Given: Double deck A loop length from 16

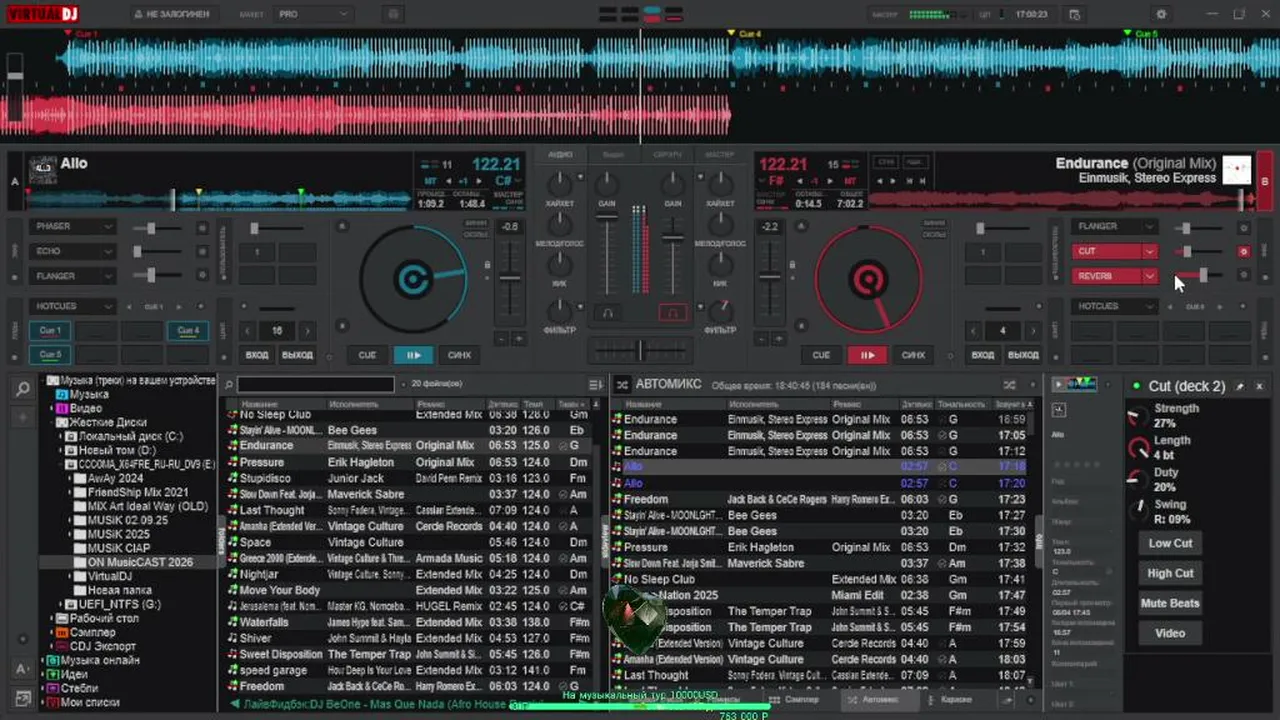Looking at the screenshot, I should click(307, 330).
